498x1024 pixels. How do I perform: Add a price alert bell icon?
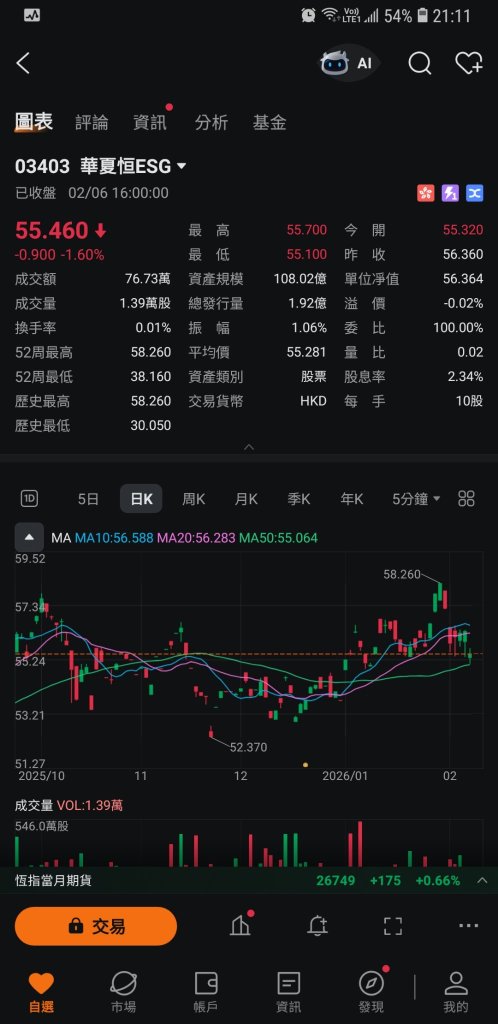click(318, 925)
